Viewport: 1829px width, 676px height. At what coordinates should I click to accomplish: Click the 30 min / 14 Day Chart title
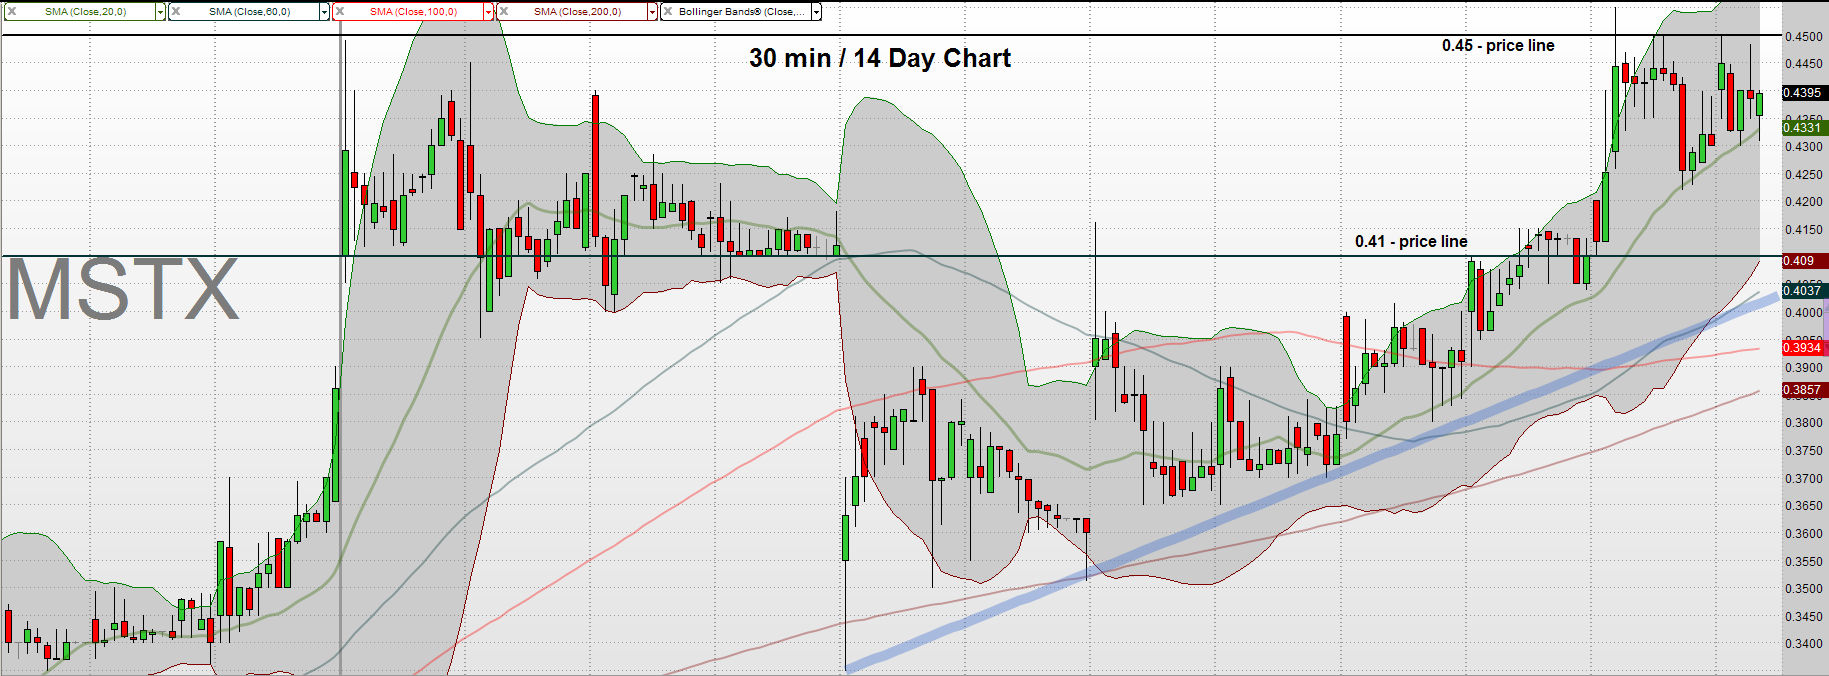880,59
